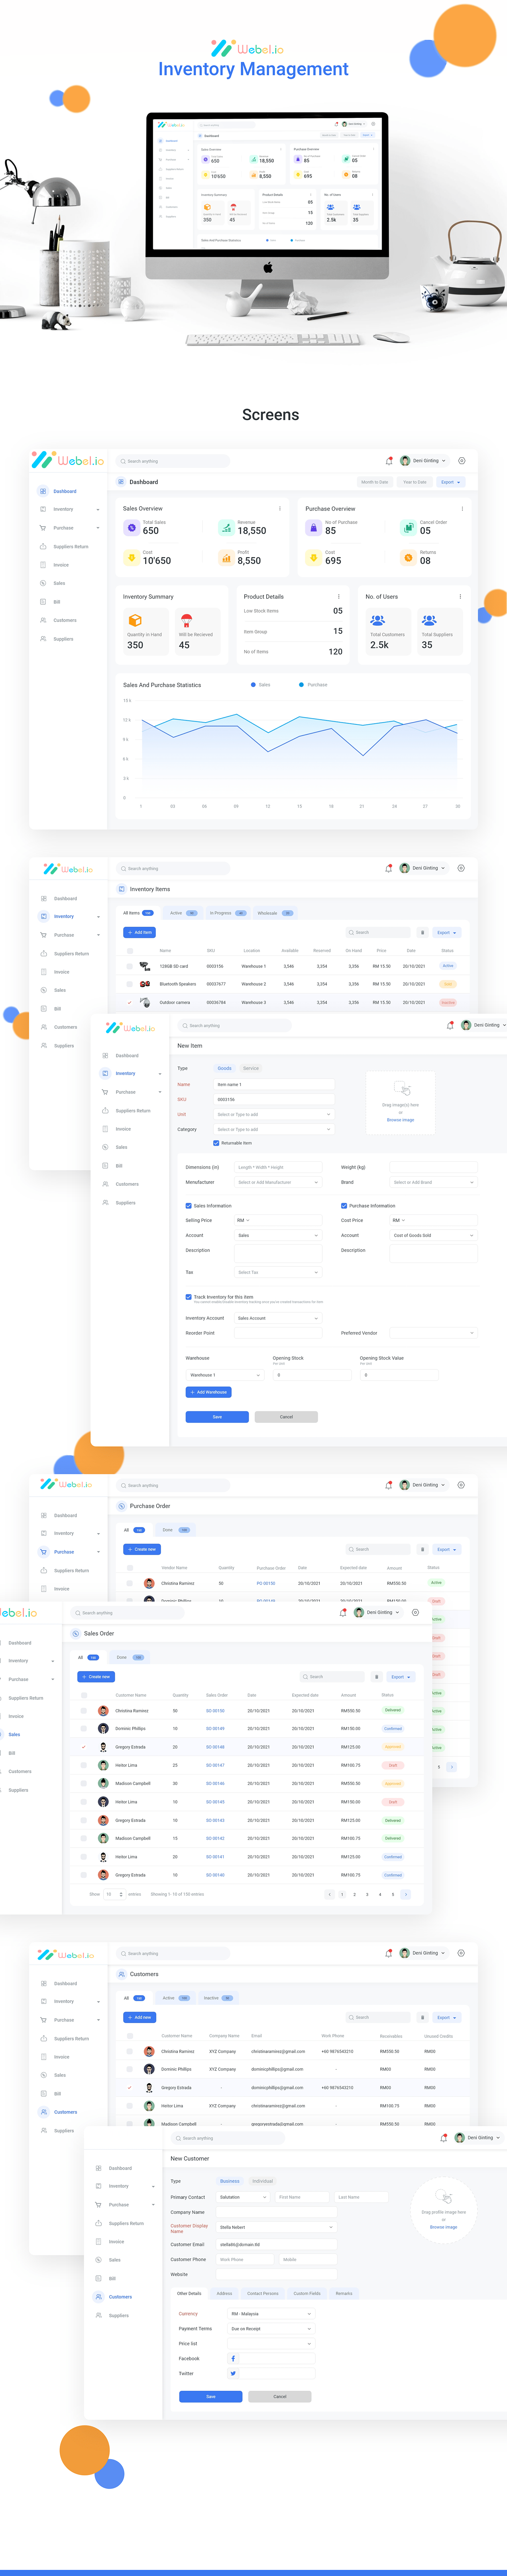Screen dimensions: 507x2576
Task: Click Quantity in Hand box icon
Action: click(135, 620)
